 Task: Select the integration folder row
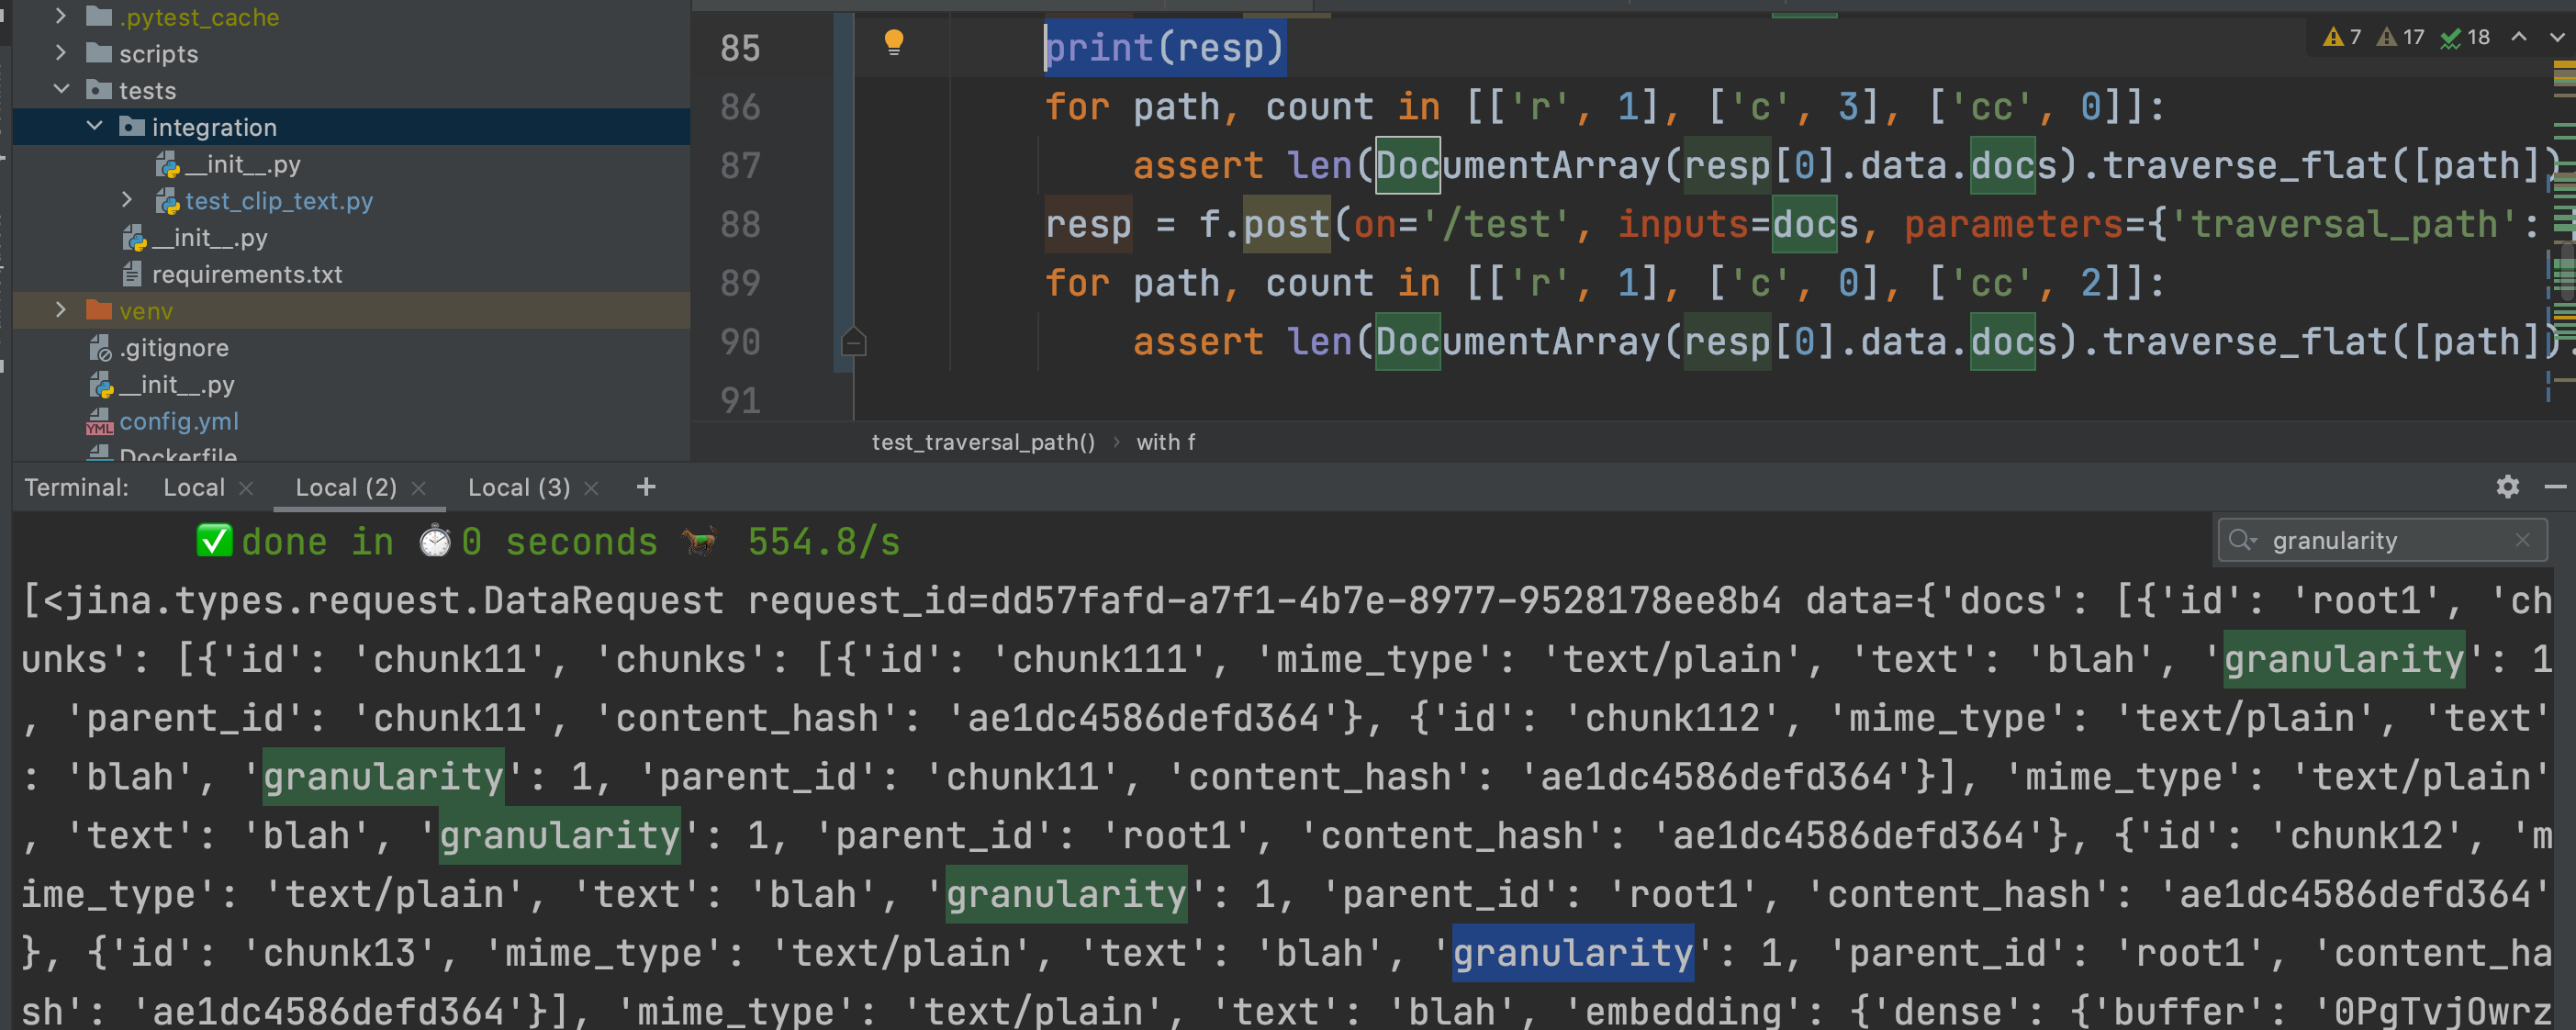(351, 127)
